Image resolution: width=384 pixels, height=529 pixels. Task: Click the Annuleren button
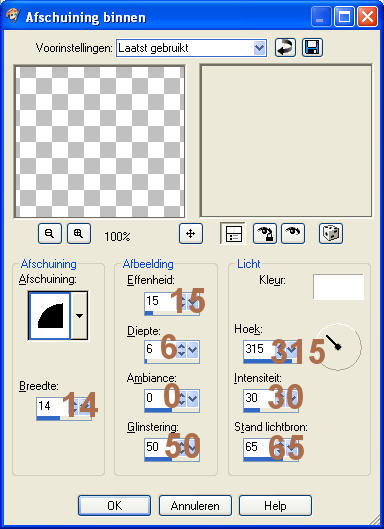pos(195,505)
